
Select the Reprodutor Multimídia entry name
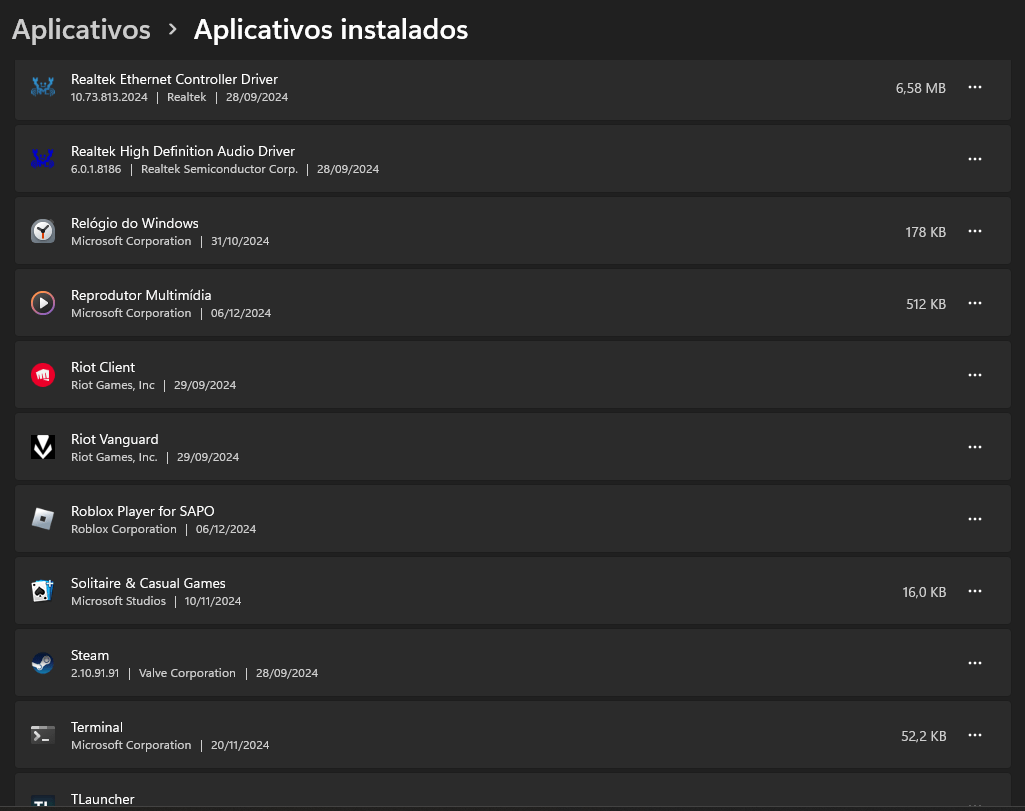(141, 295)
